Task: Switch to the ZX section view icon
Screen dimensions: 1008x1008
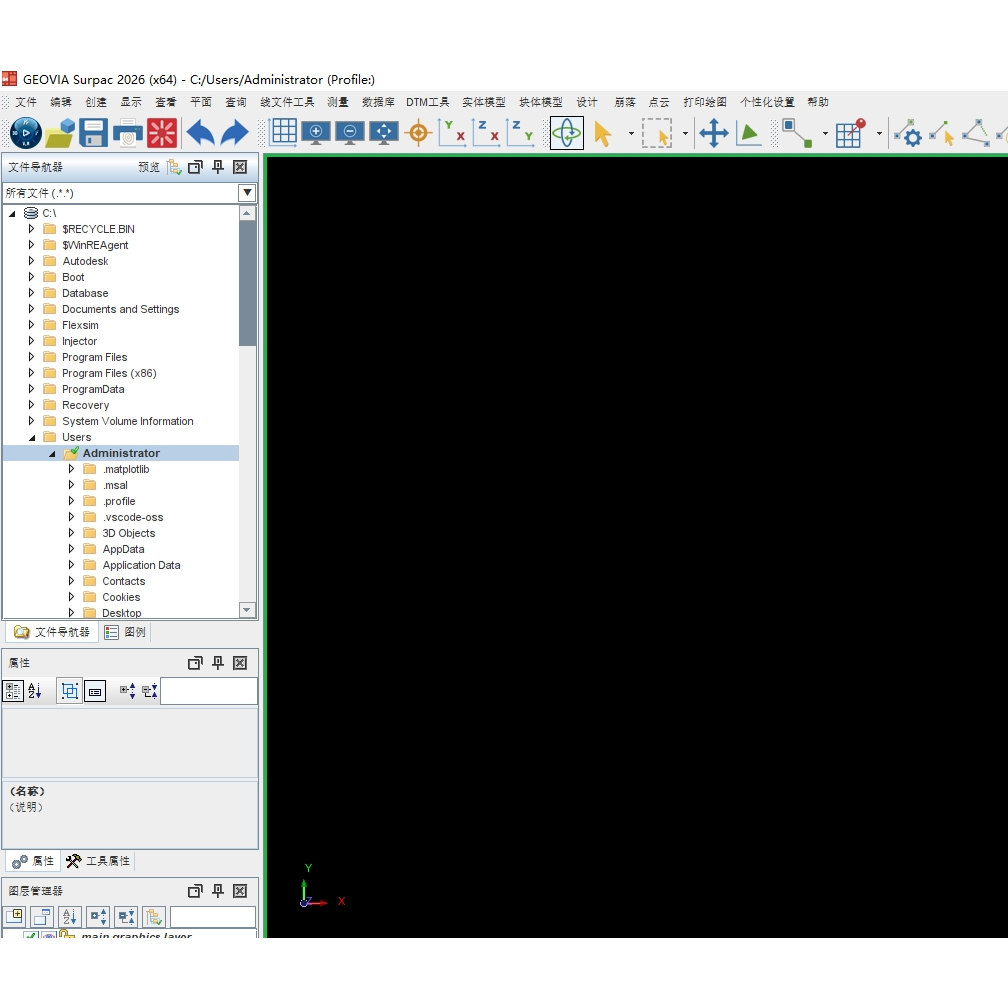Action: (x=486, y=133)
